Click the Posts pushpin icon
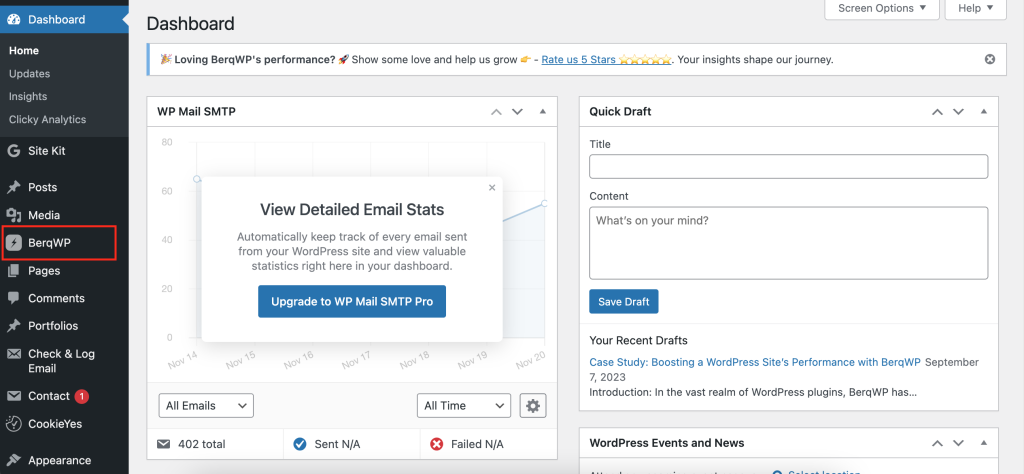1024x474 pixels. point(14,187)
